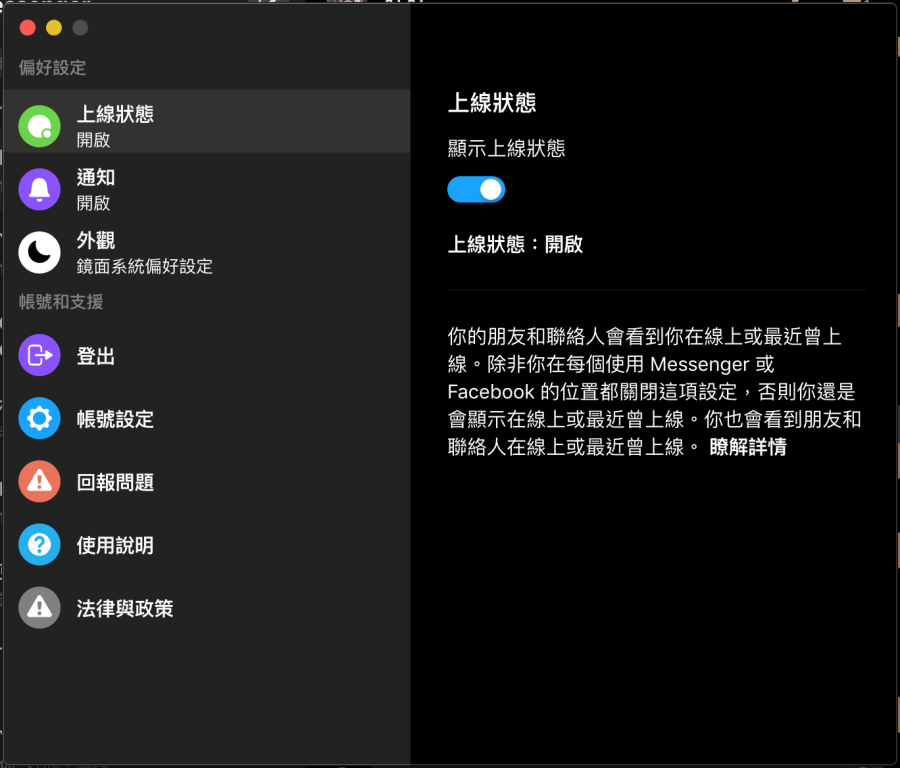This screenshot has width=900, height=768.
Task: Click the 鏡面系統偏好設定 subtitle text
Action: [145, 266]
